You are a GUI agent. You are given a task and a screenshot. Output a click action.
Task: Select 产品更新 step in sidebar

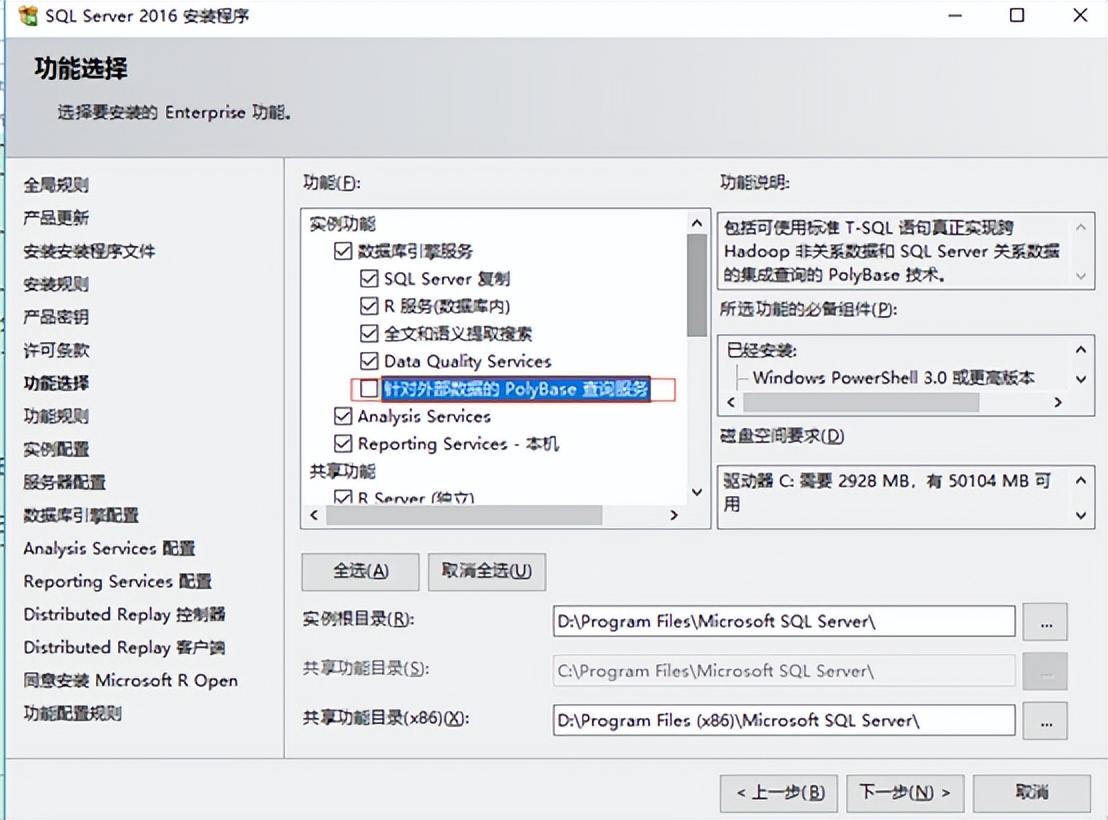click(x=56, y=218)
